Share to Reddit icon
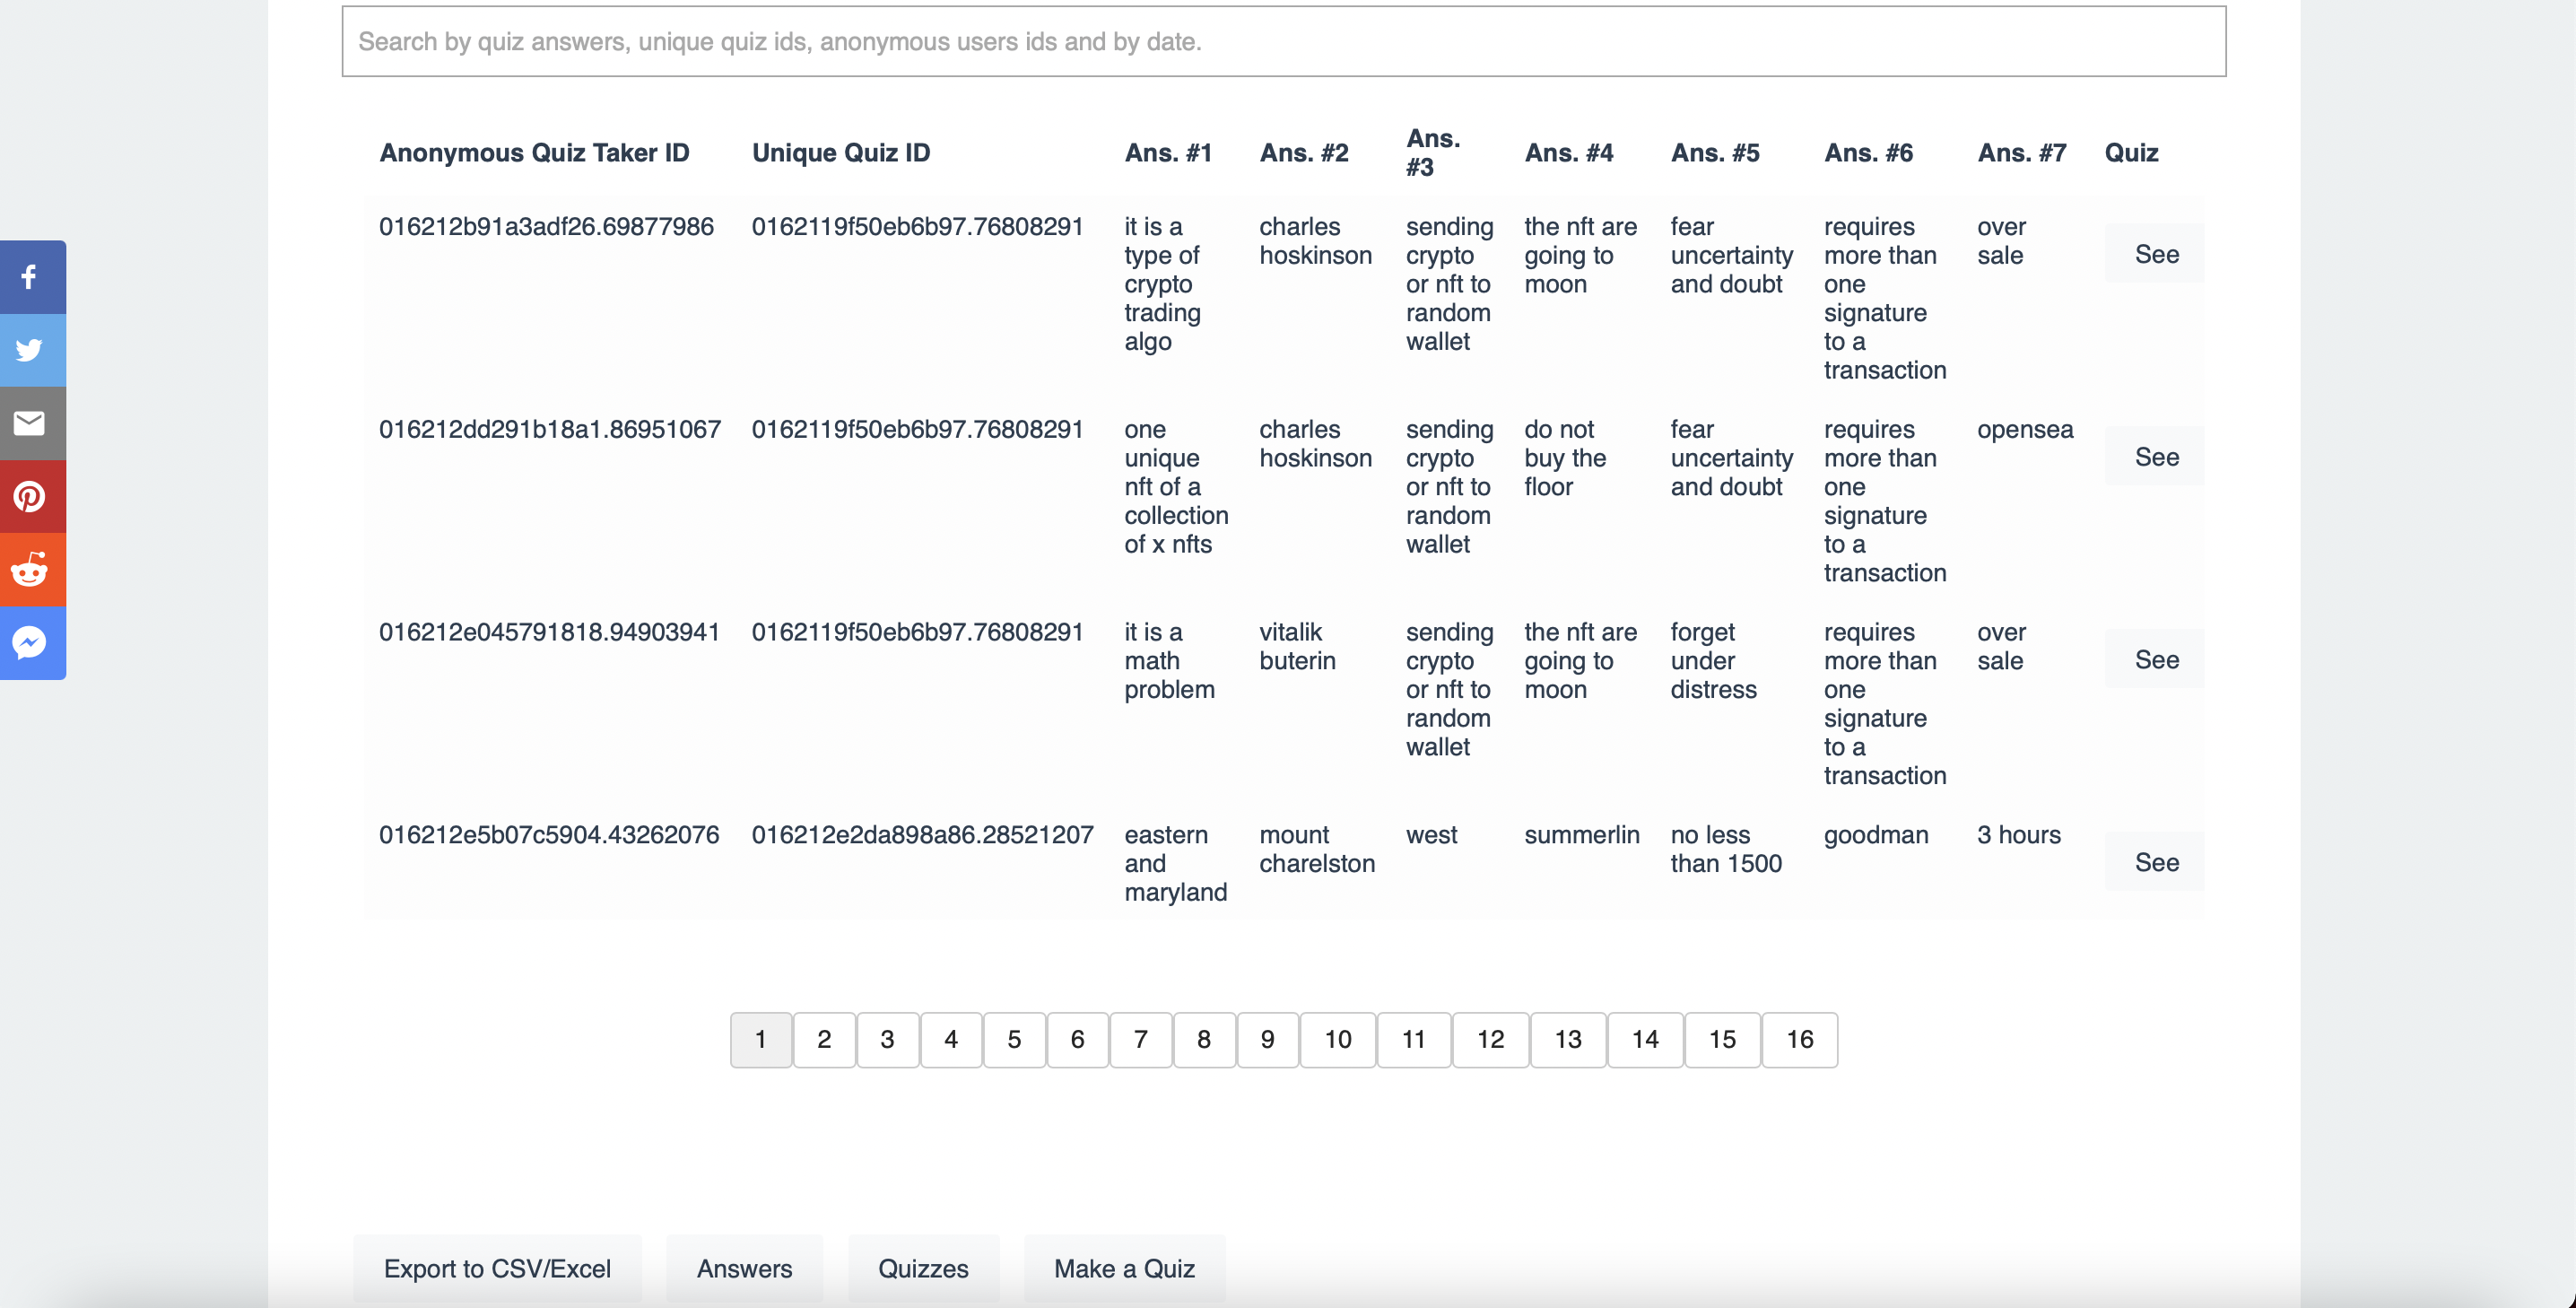Screen dimensions: 2576x1308 point(30,570)
